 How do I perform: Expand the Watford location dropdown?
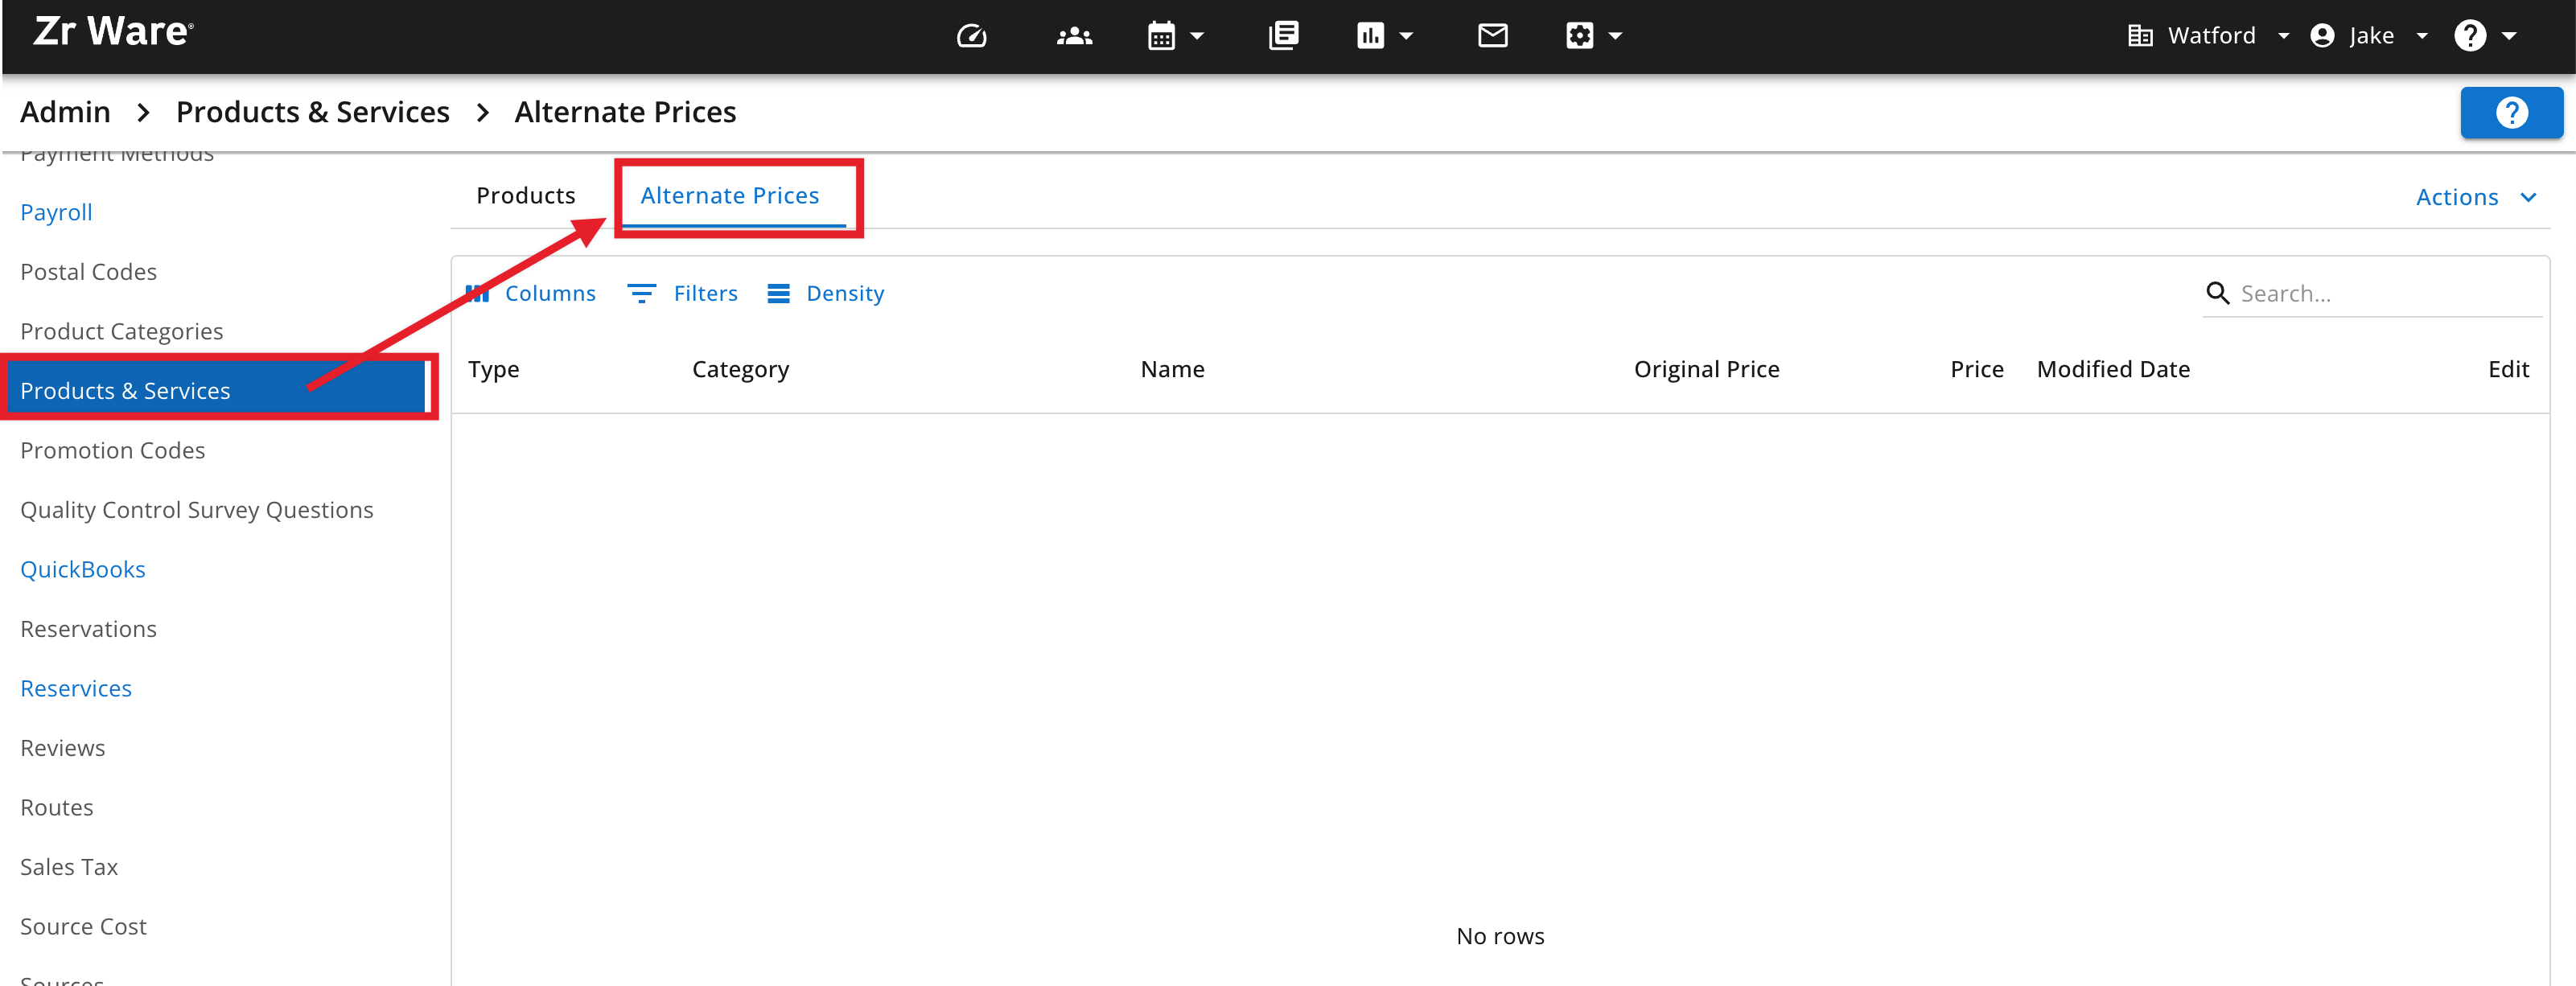click(2208, 36)
